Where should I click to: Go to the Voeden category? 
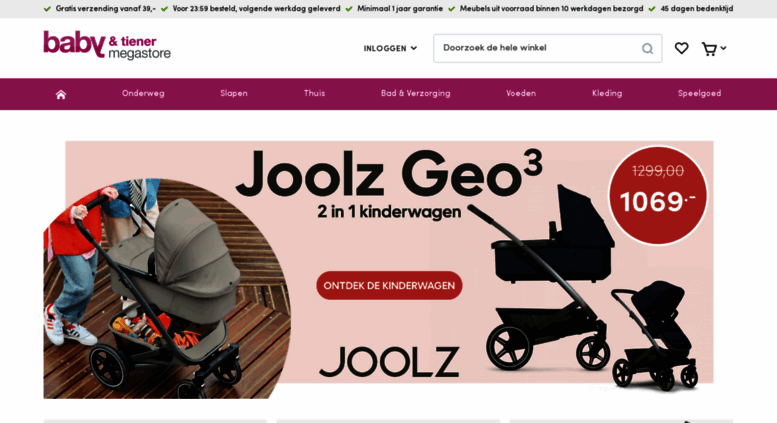coord(521,93)
